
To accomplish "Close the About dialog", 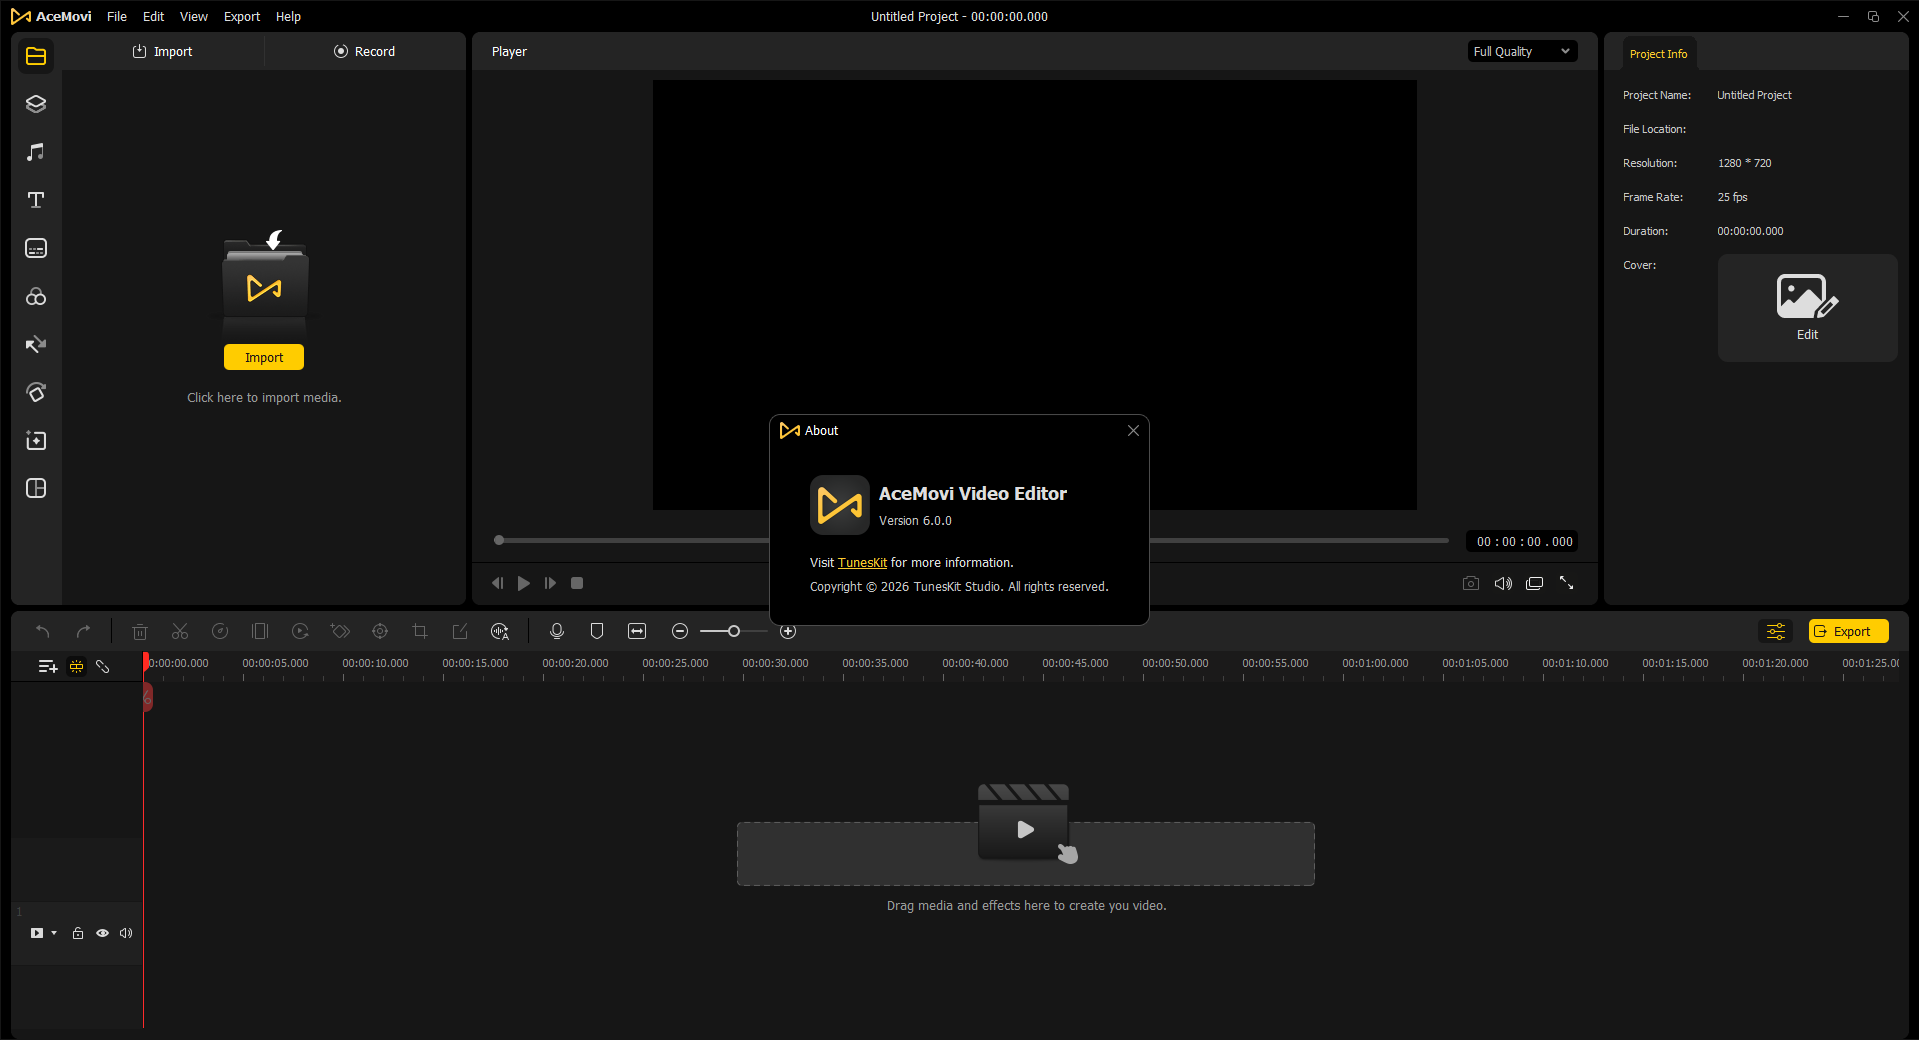I will coord(1133,431).
